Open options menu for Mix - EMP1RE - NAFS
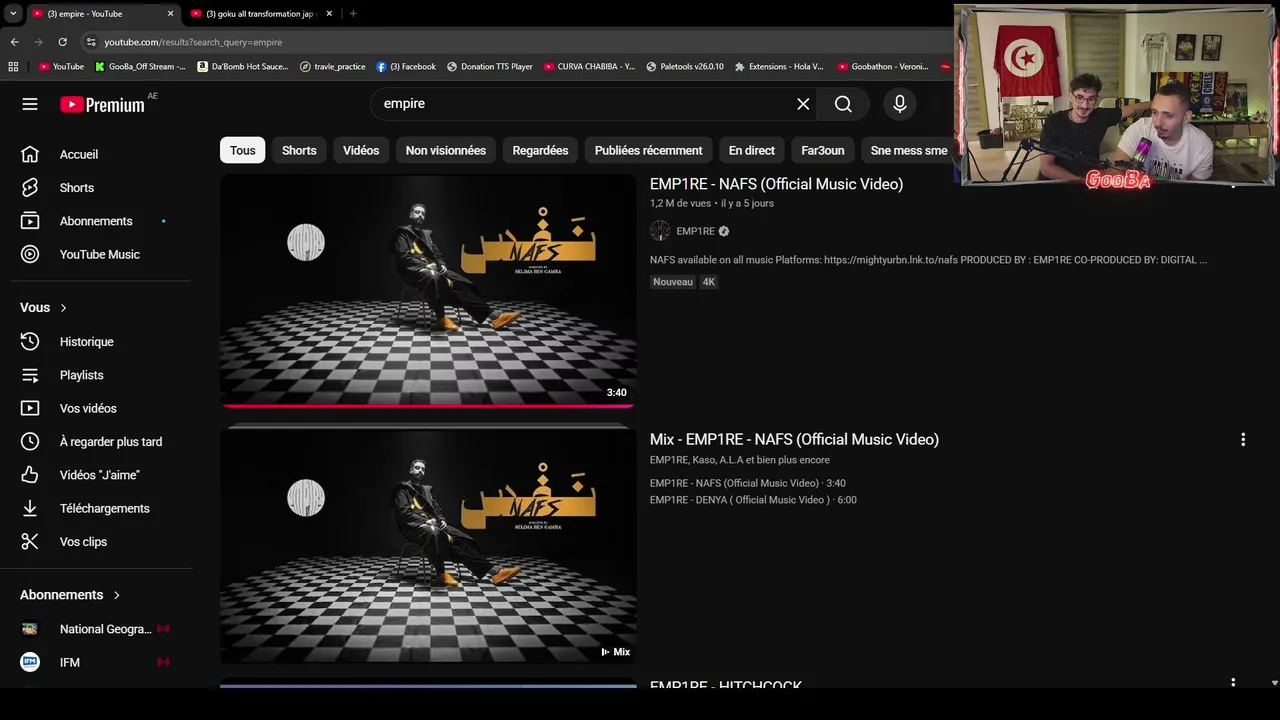1280x720 pixels. 1243,440
